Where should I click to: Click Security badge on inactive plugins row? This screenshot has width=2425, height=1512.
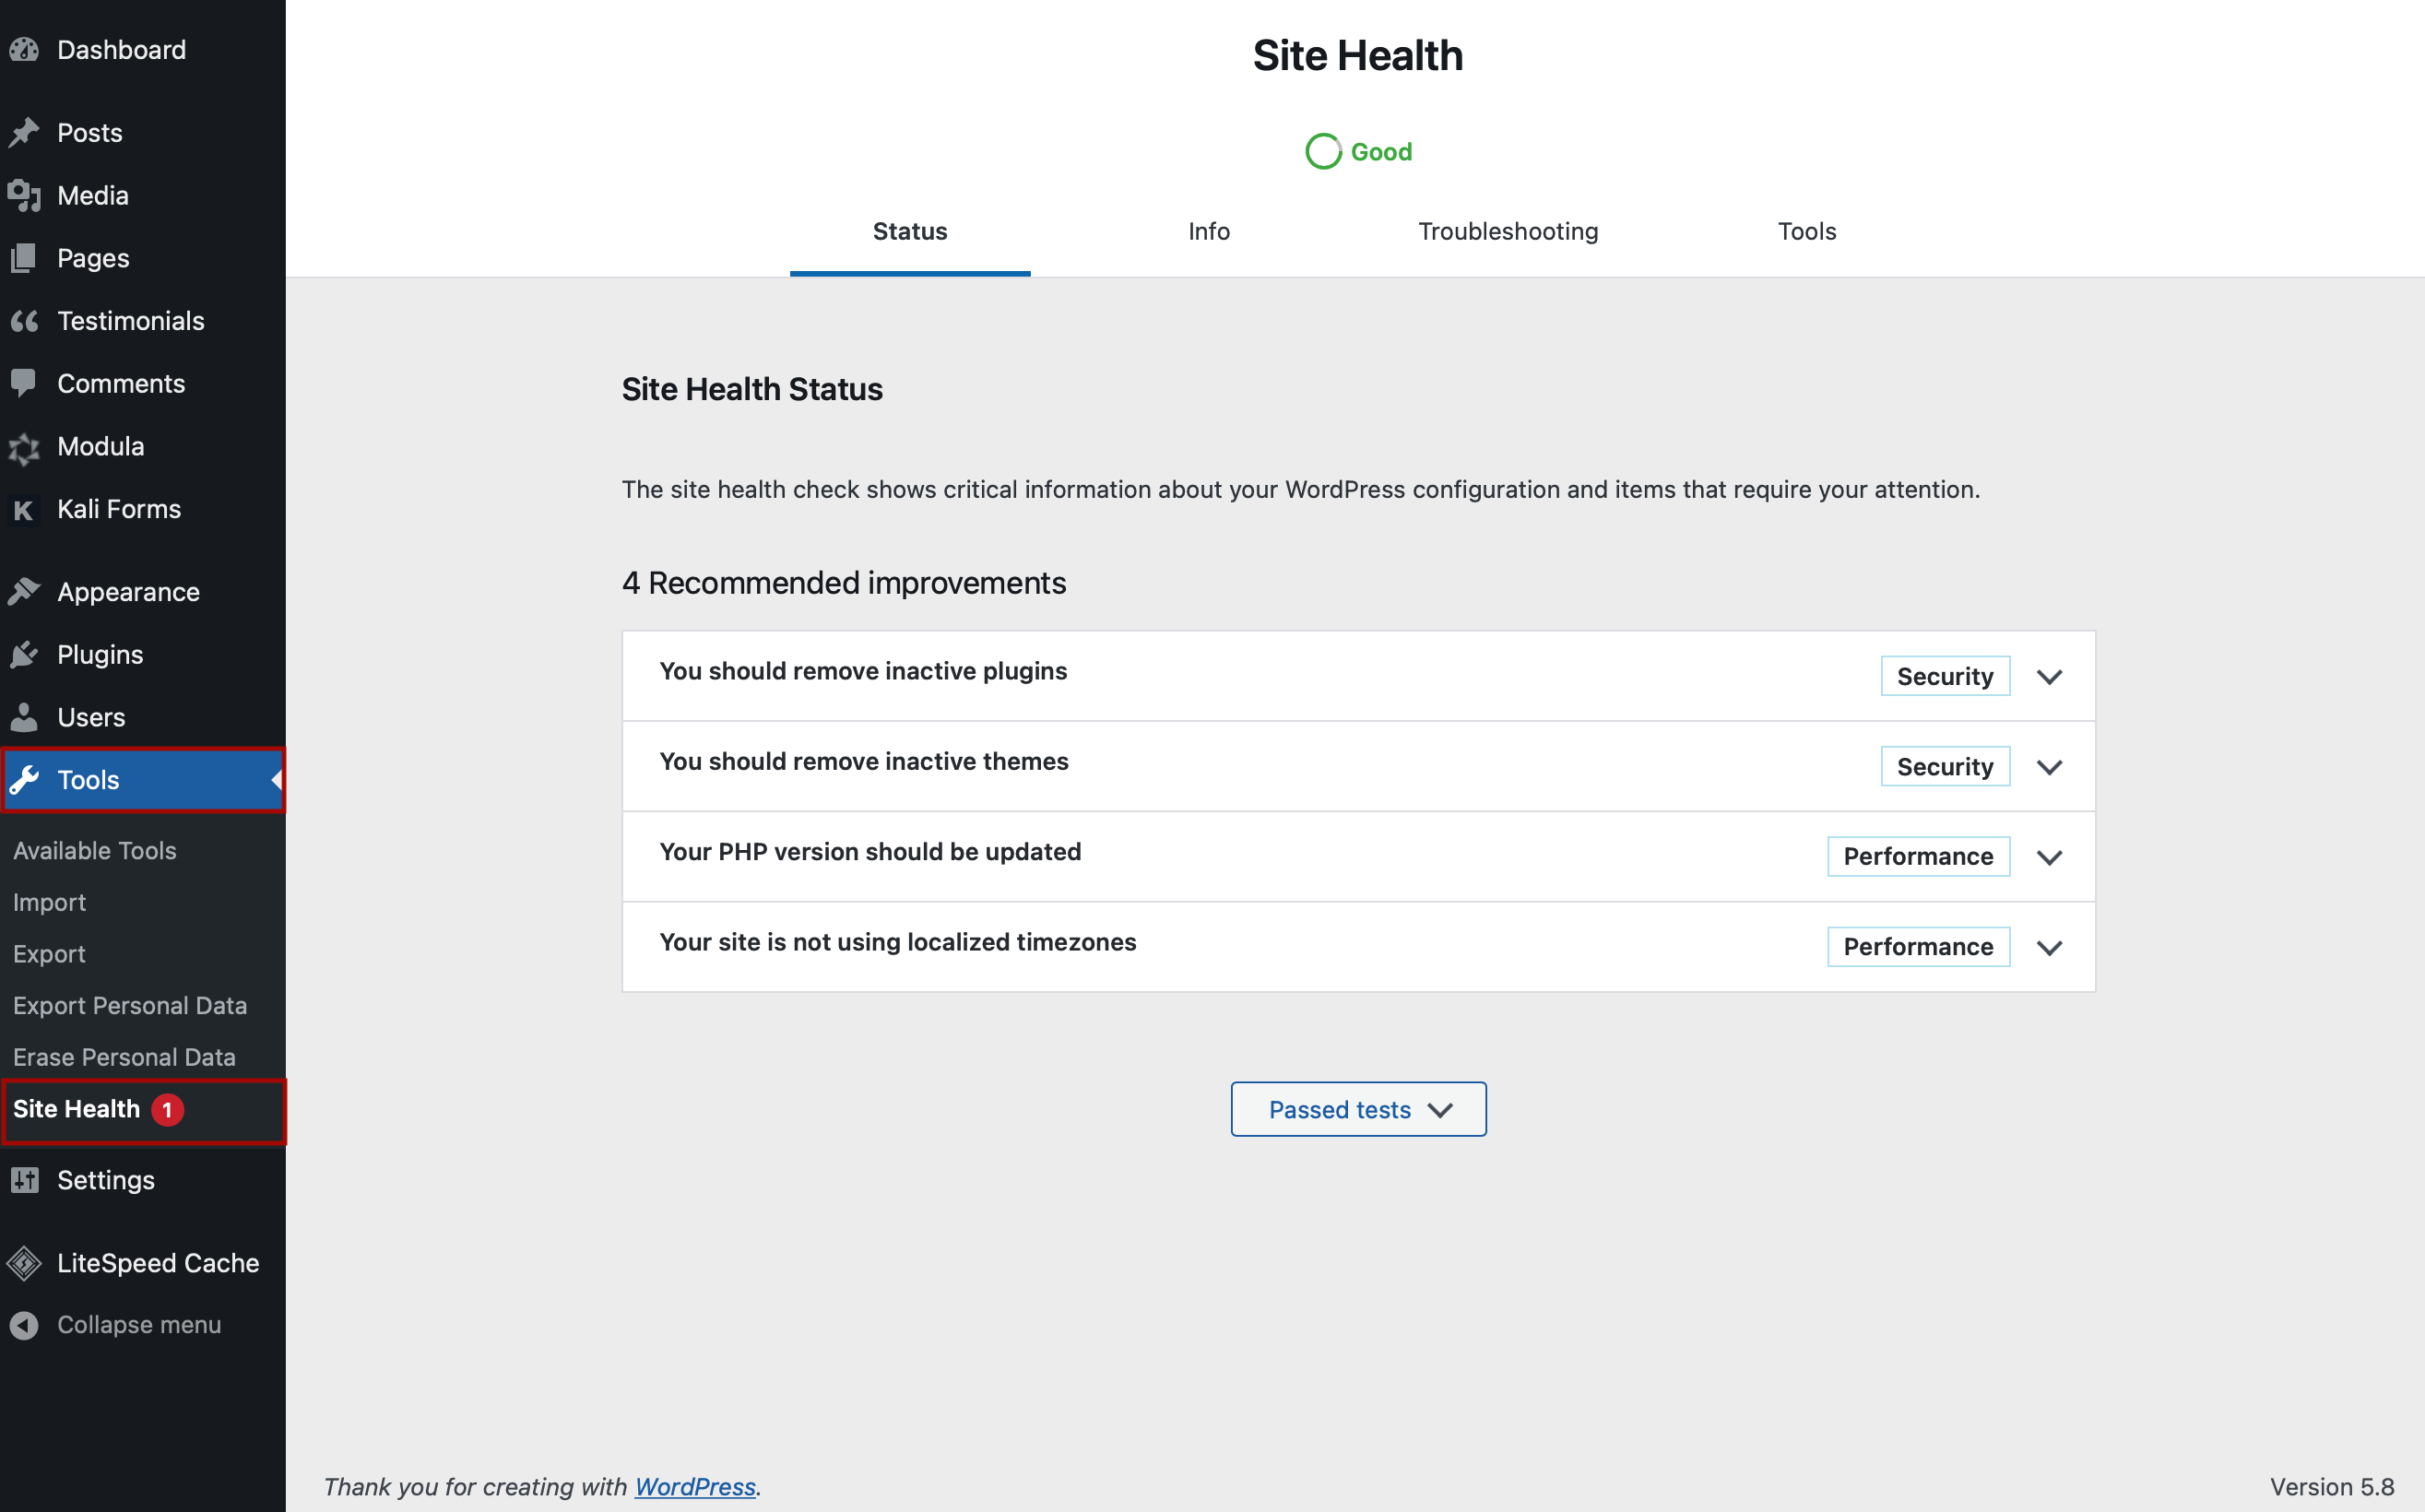tap(1945, 677)
